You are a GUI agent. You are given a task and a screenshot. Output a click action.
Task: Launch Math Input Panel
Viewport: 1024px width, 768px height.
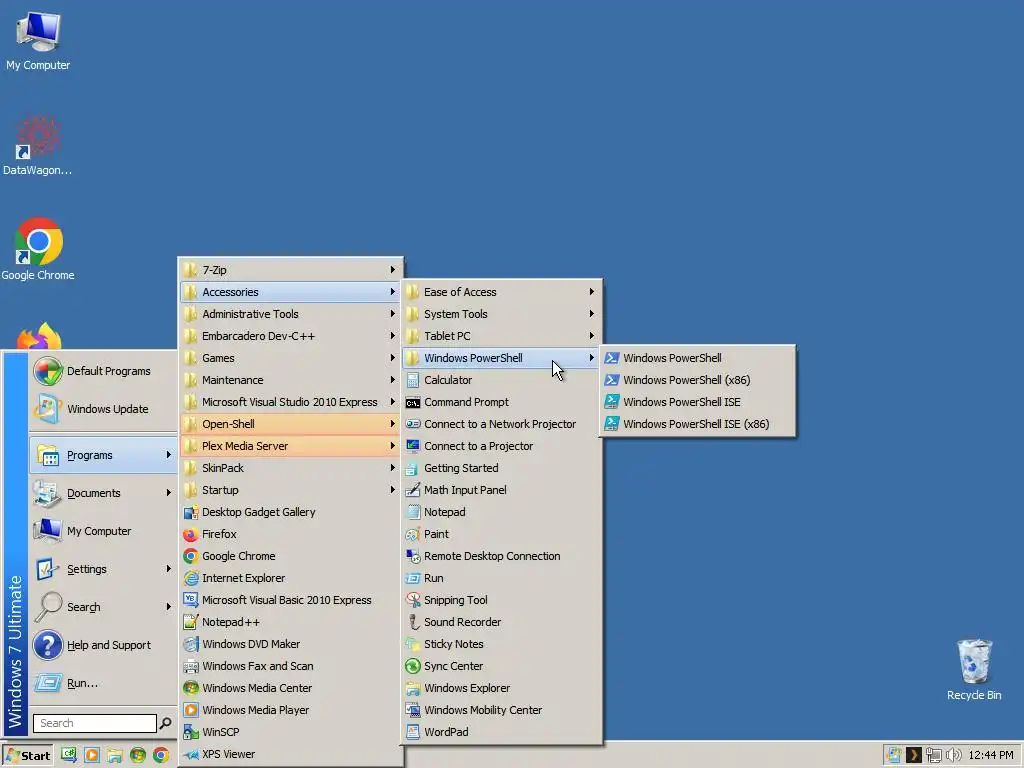502,490
